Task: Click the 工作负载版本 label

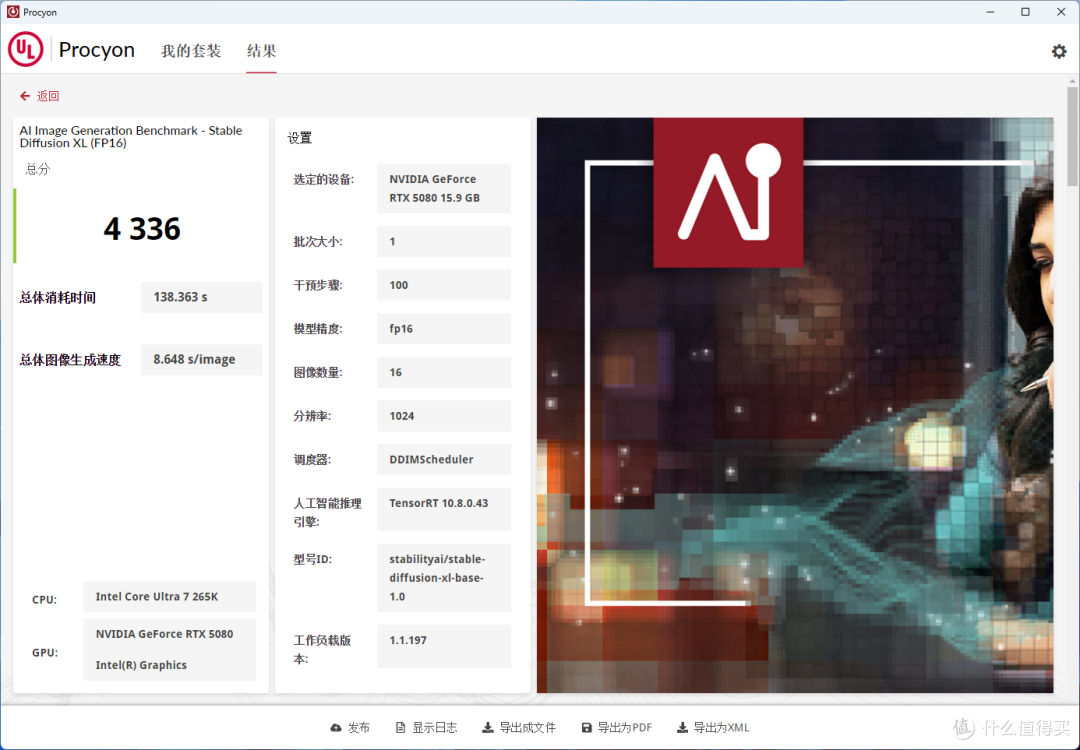Action: point(322,649)
